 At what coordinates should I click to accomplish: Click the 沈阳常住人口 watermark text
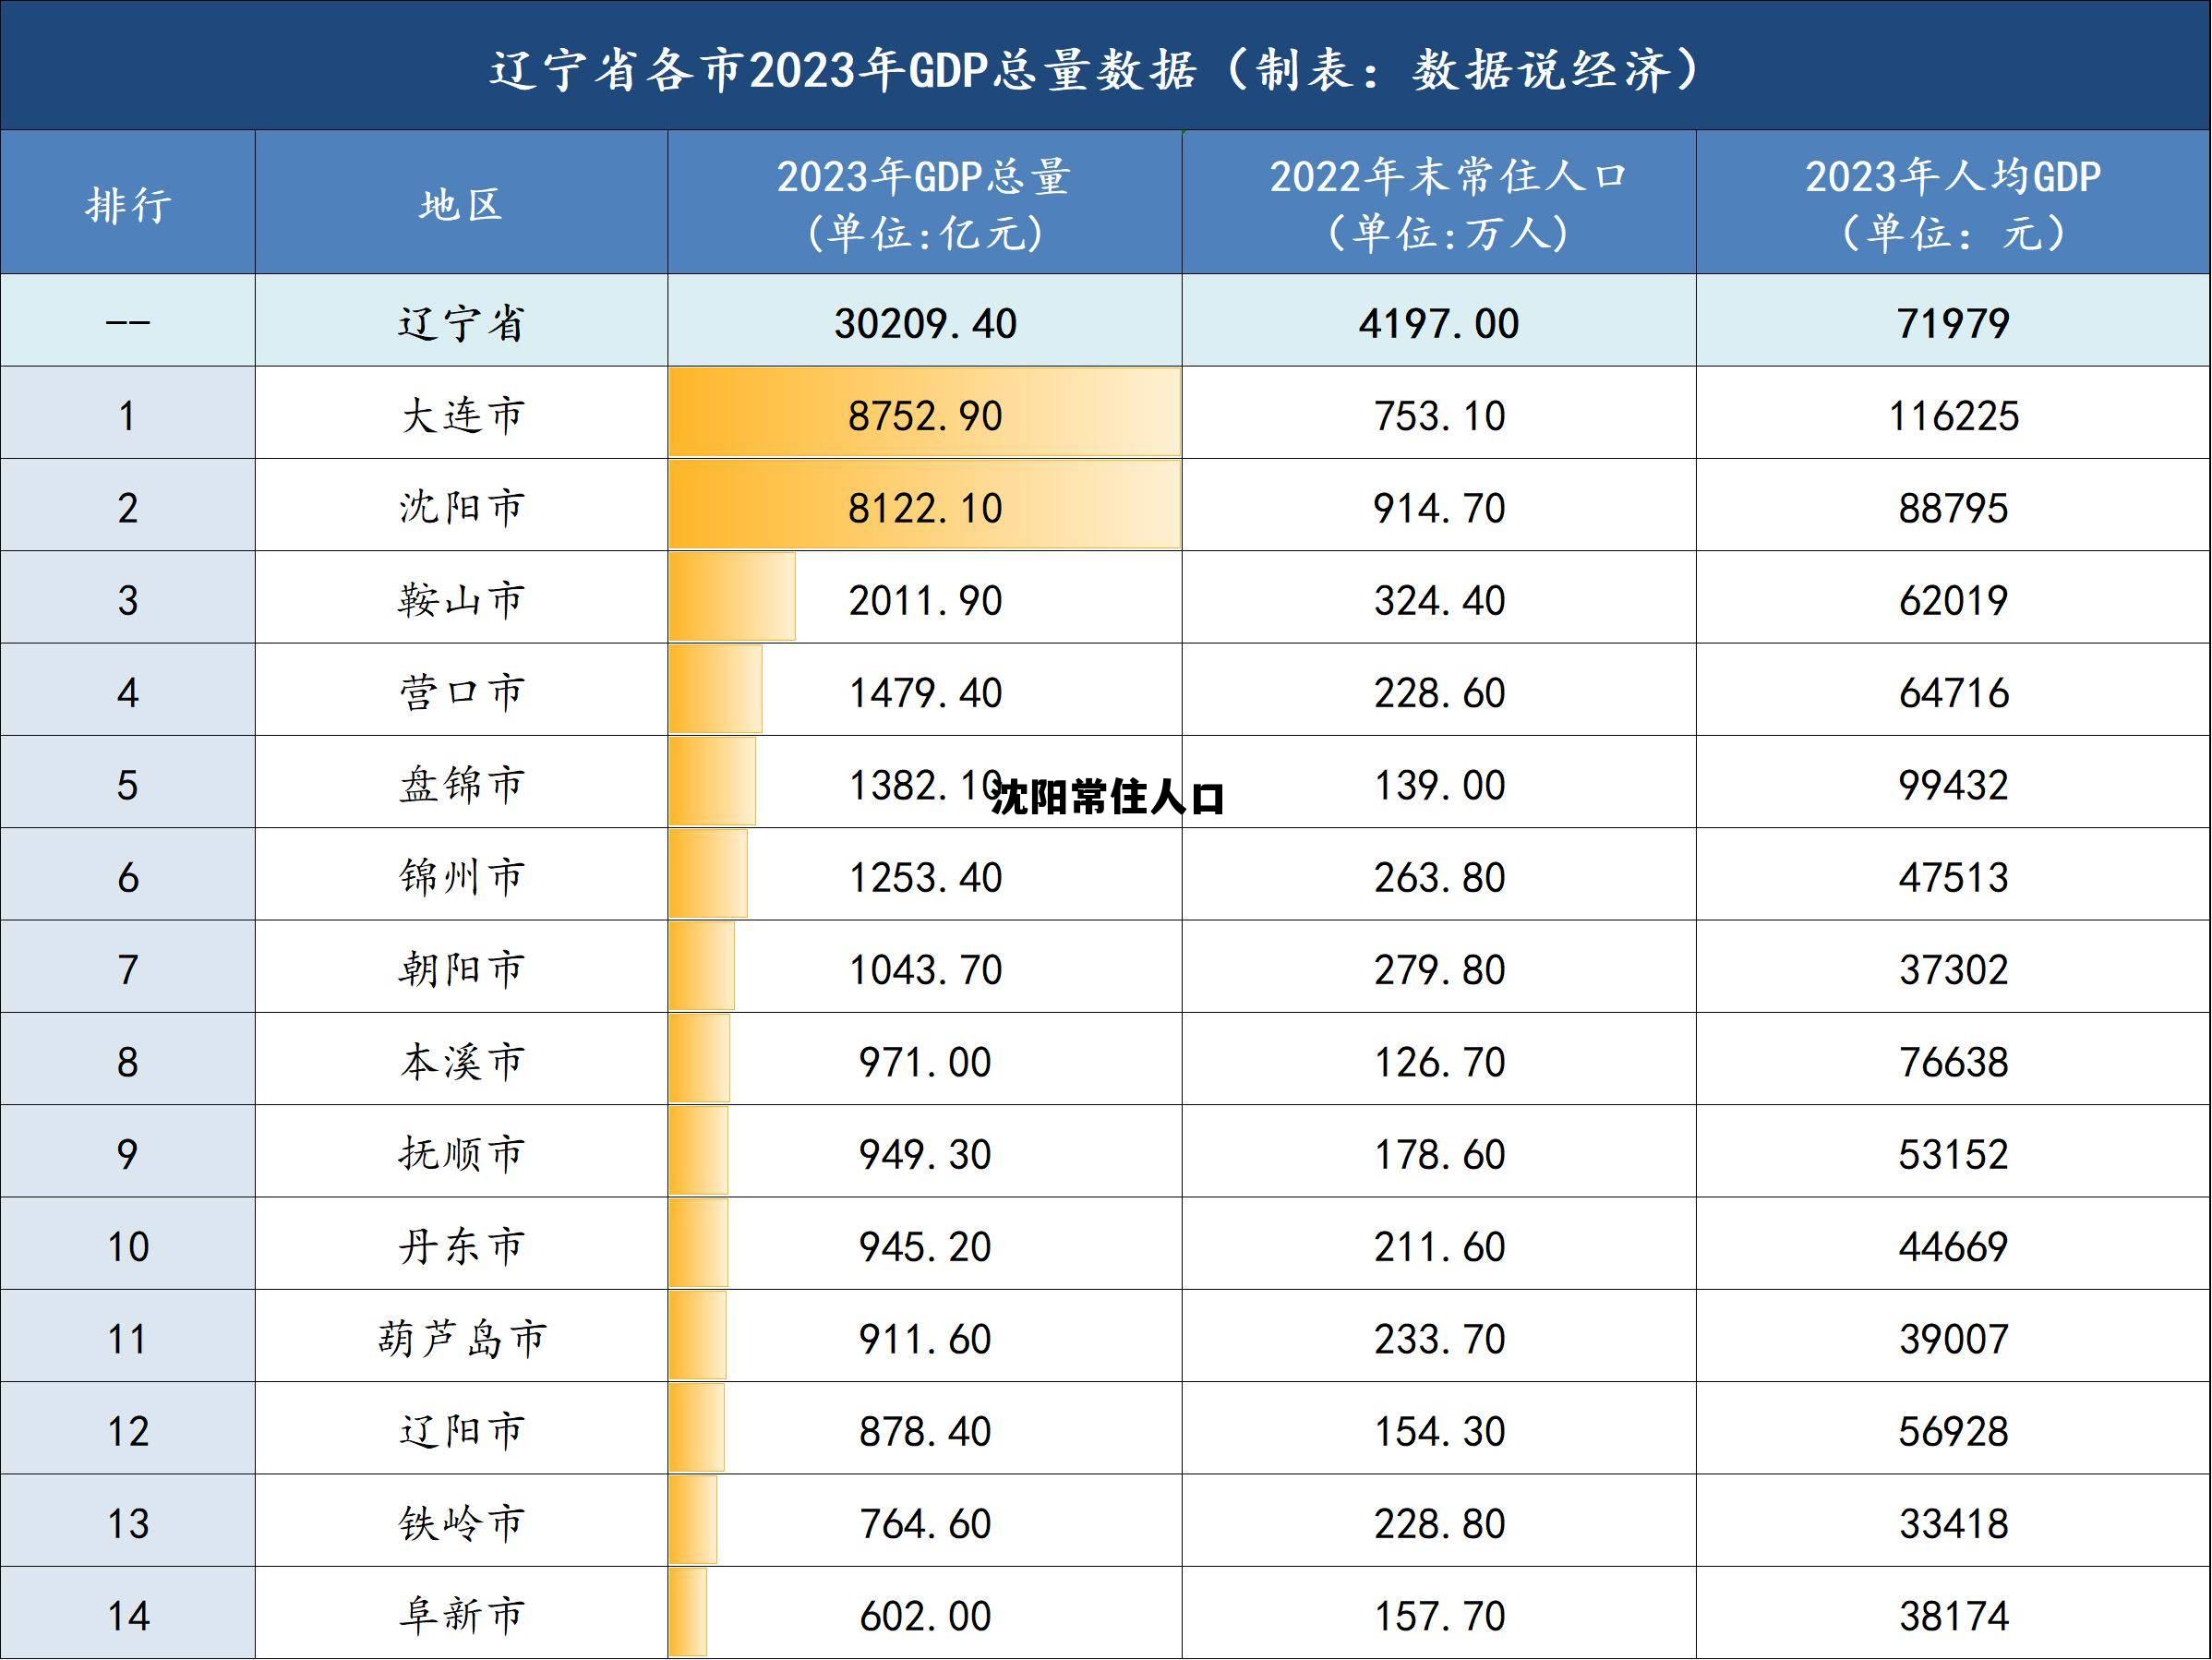tap(1110, 797)
